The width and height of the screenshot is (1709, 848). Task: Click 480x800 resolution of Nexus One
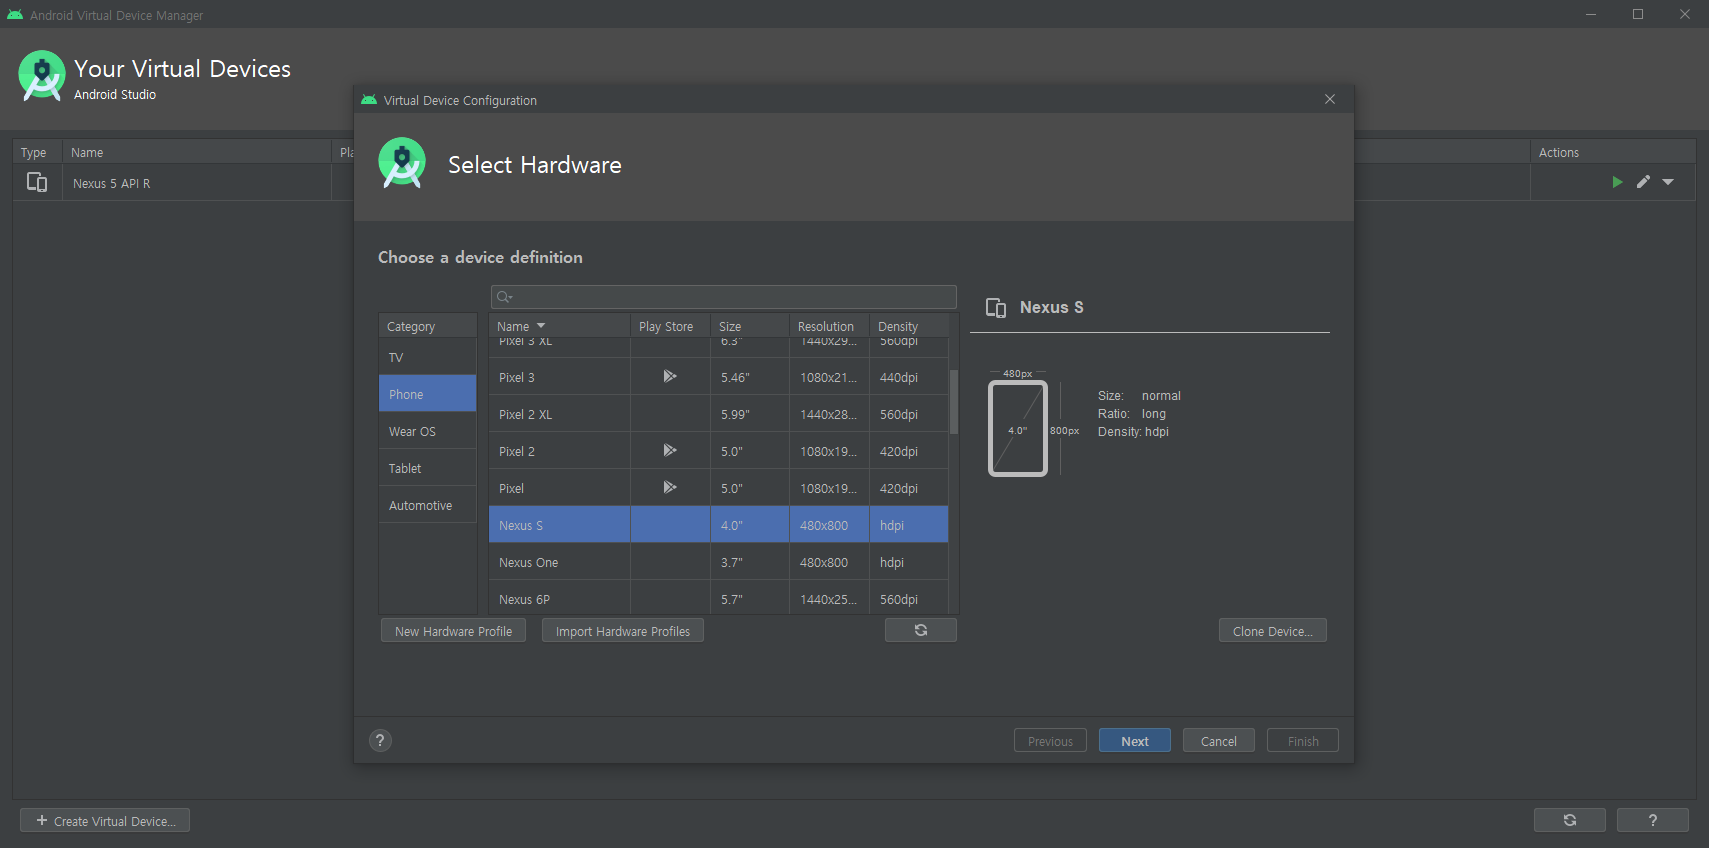click(824, 562)
